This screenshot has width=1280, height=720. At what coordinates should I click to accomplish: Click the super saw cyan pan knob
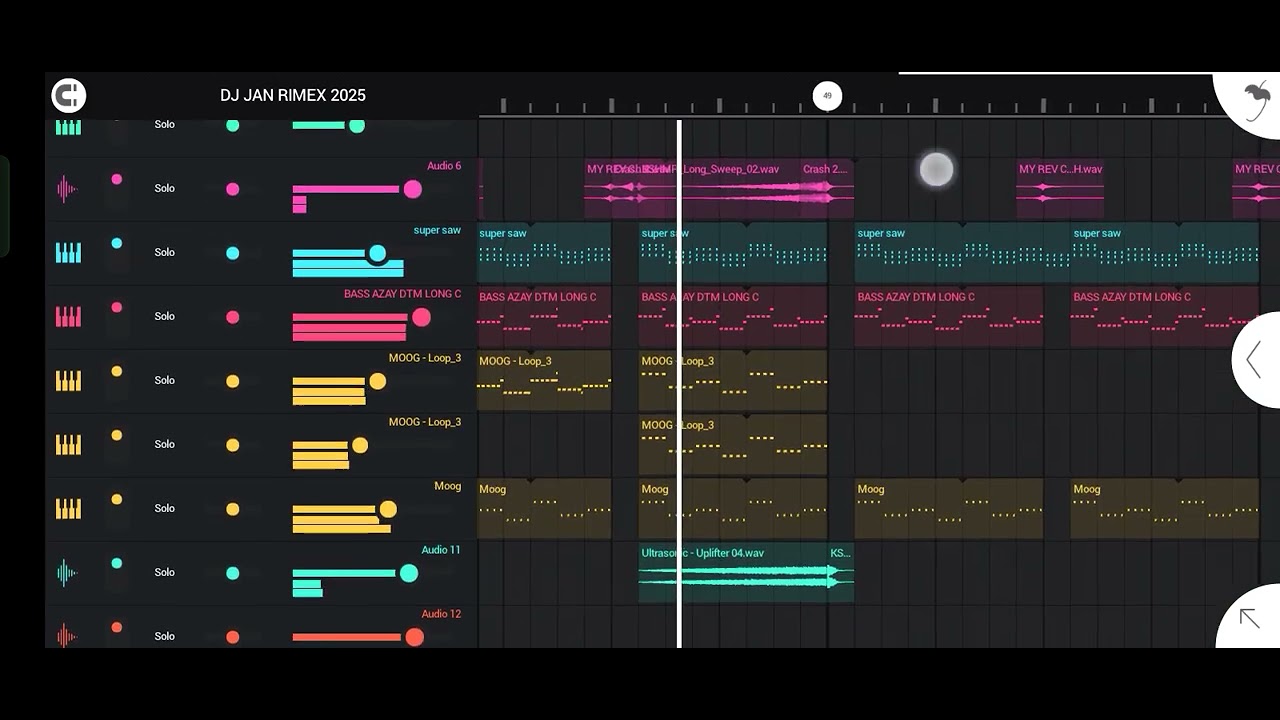click(233, 253)
